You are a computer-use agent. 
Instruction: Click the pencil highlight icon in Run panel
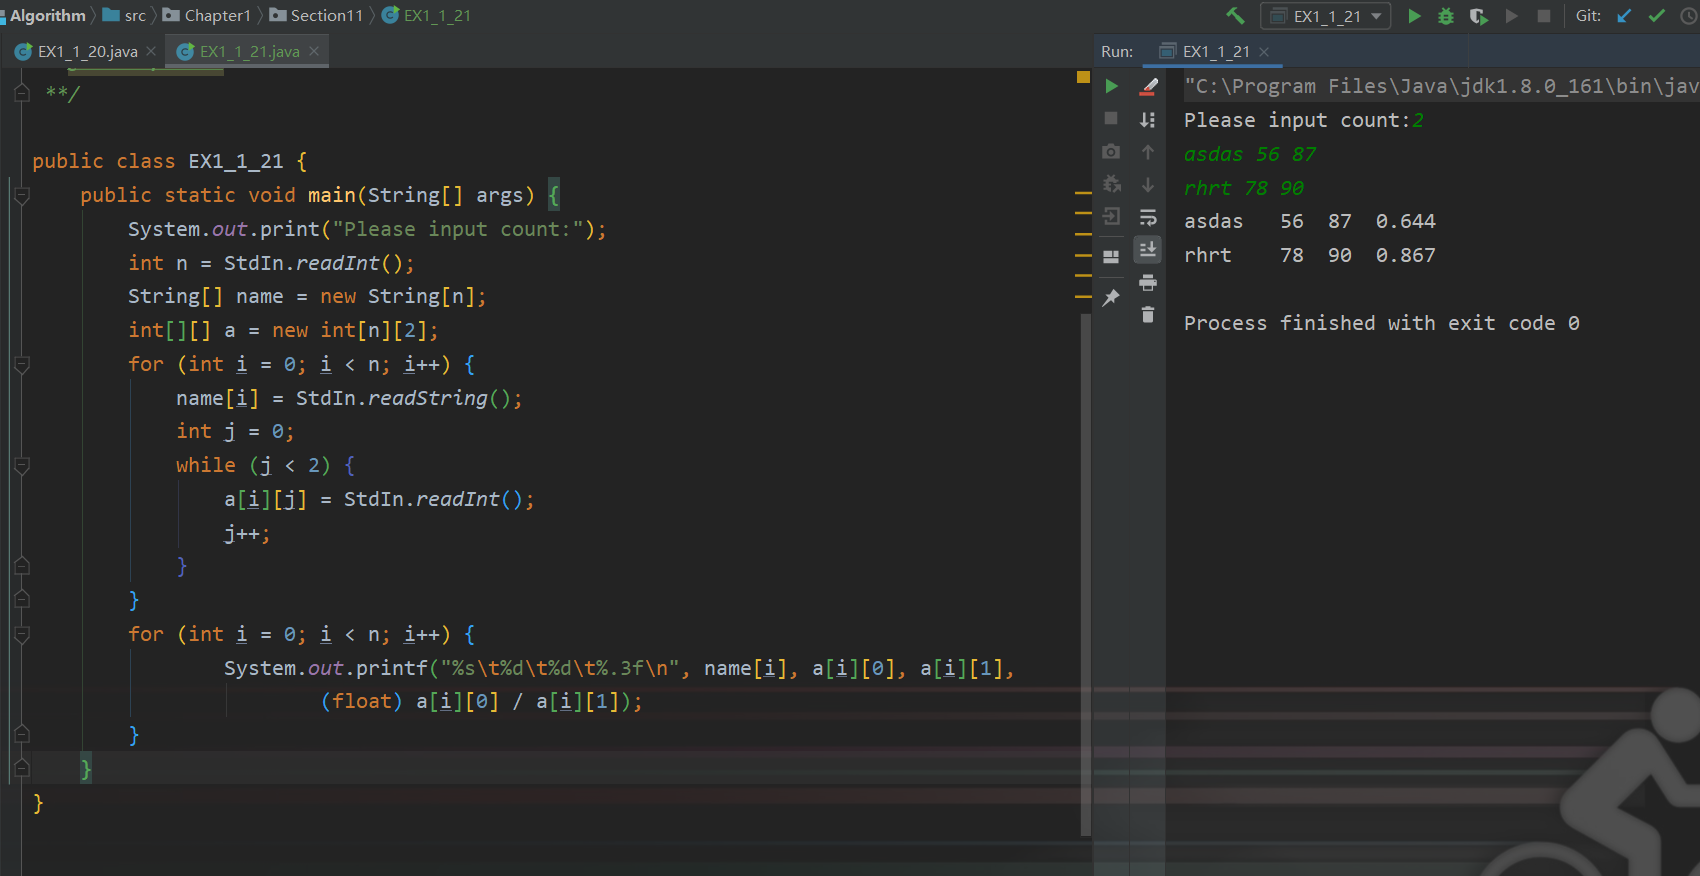[x=1148, y=87]
